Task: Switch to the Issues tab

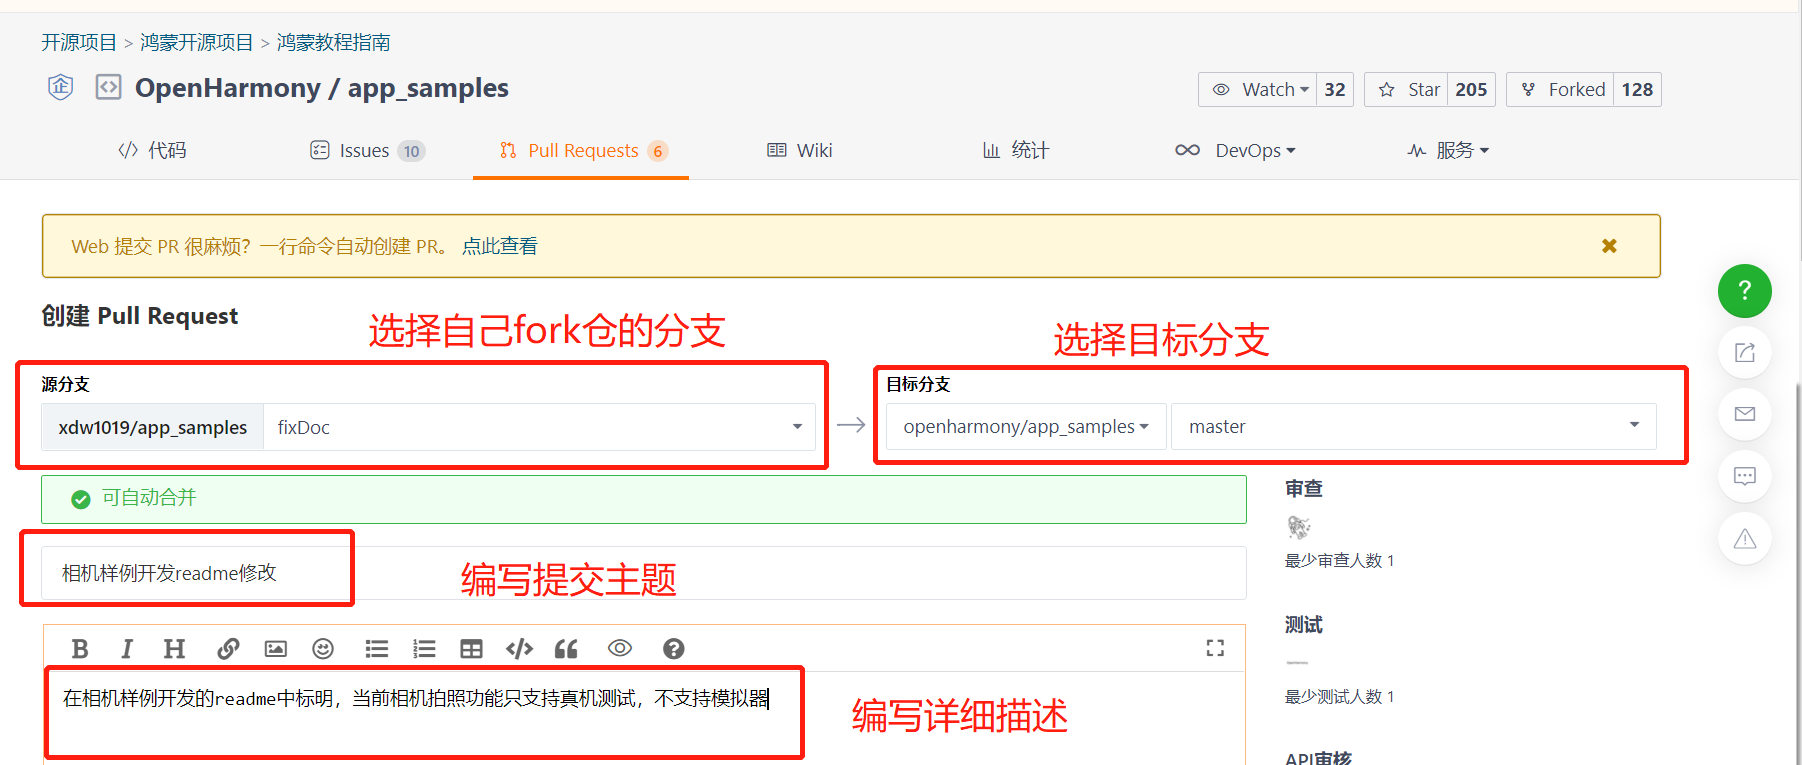Action: (x=367, y=150)
